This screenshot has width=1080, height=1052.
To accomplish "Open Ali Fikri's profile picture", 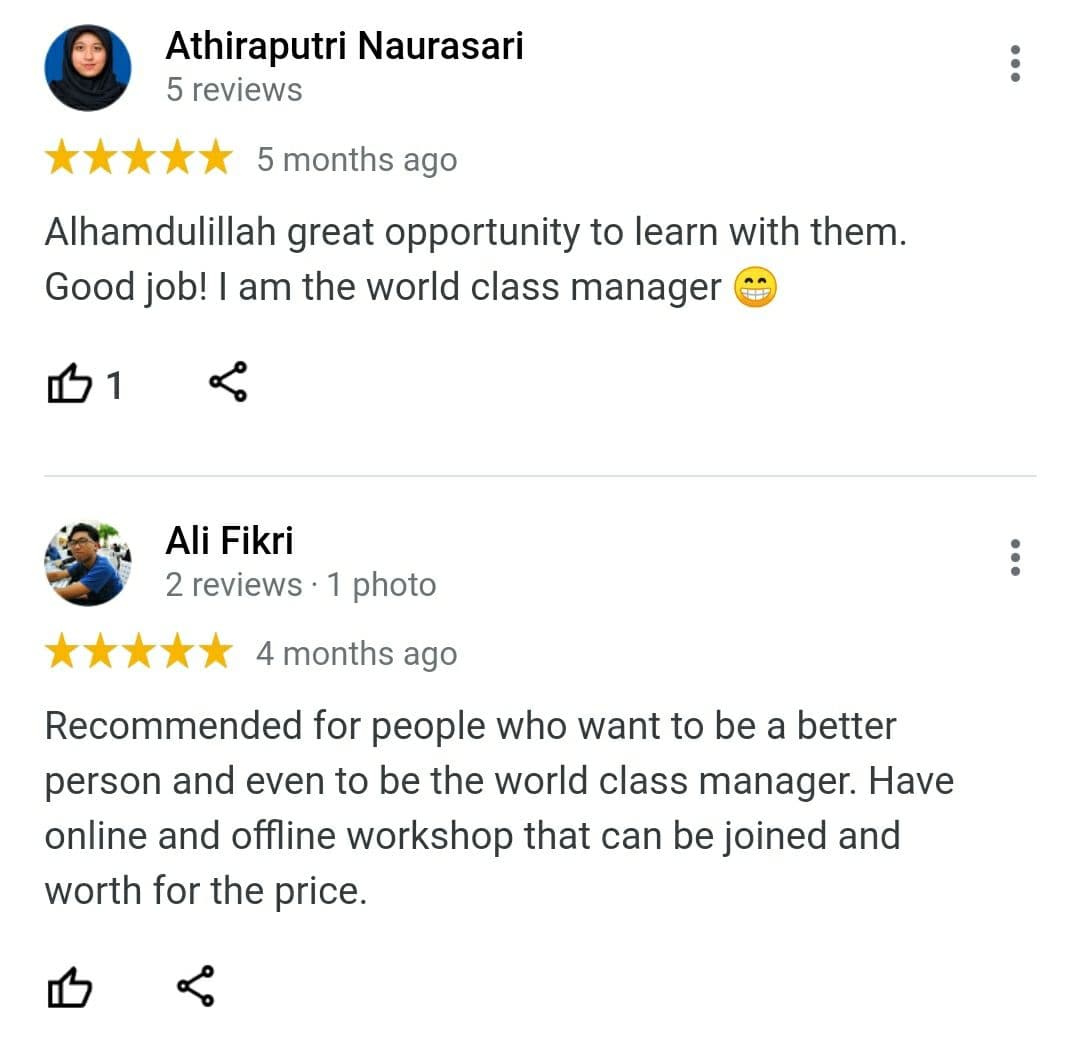I will point(87,563).
